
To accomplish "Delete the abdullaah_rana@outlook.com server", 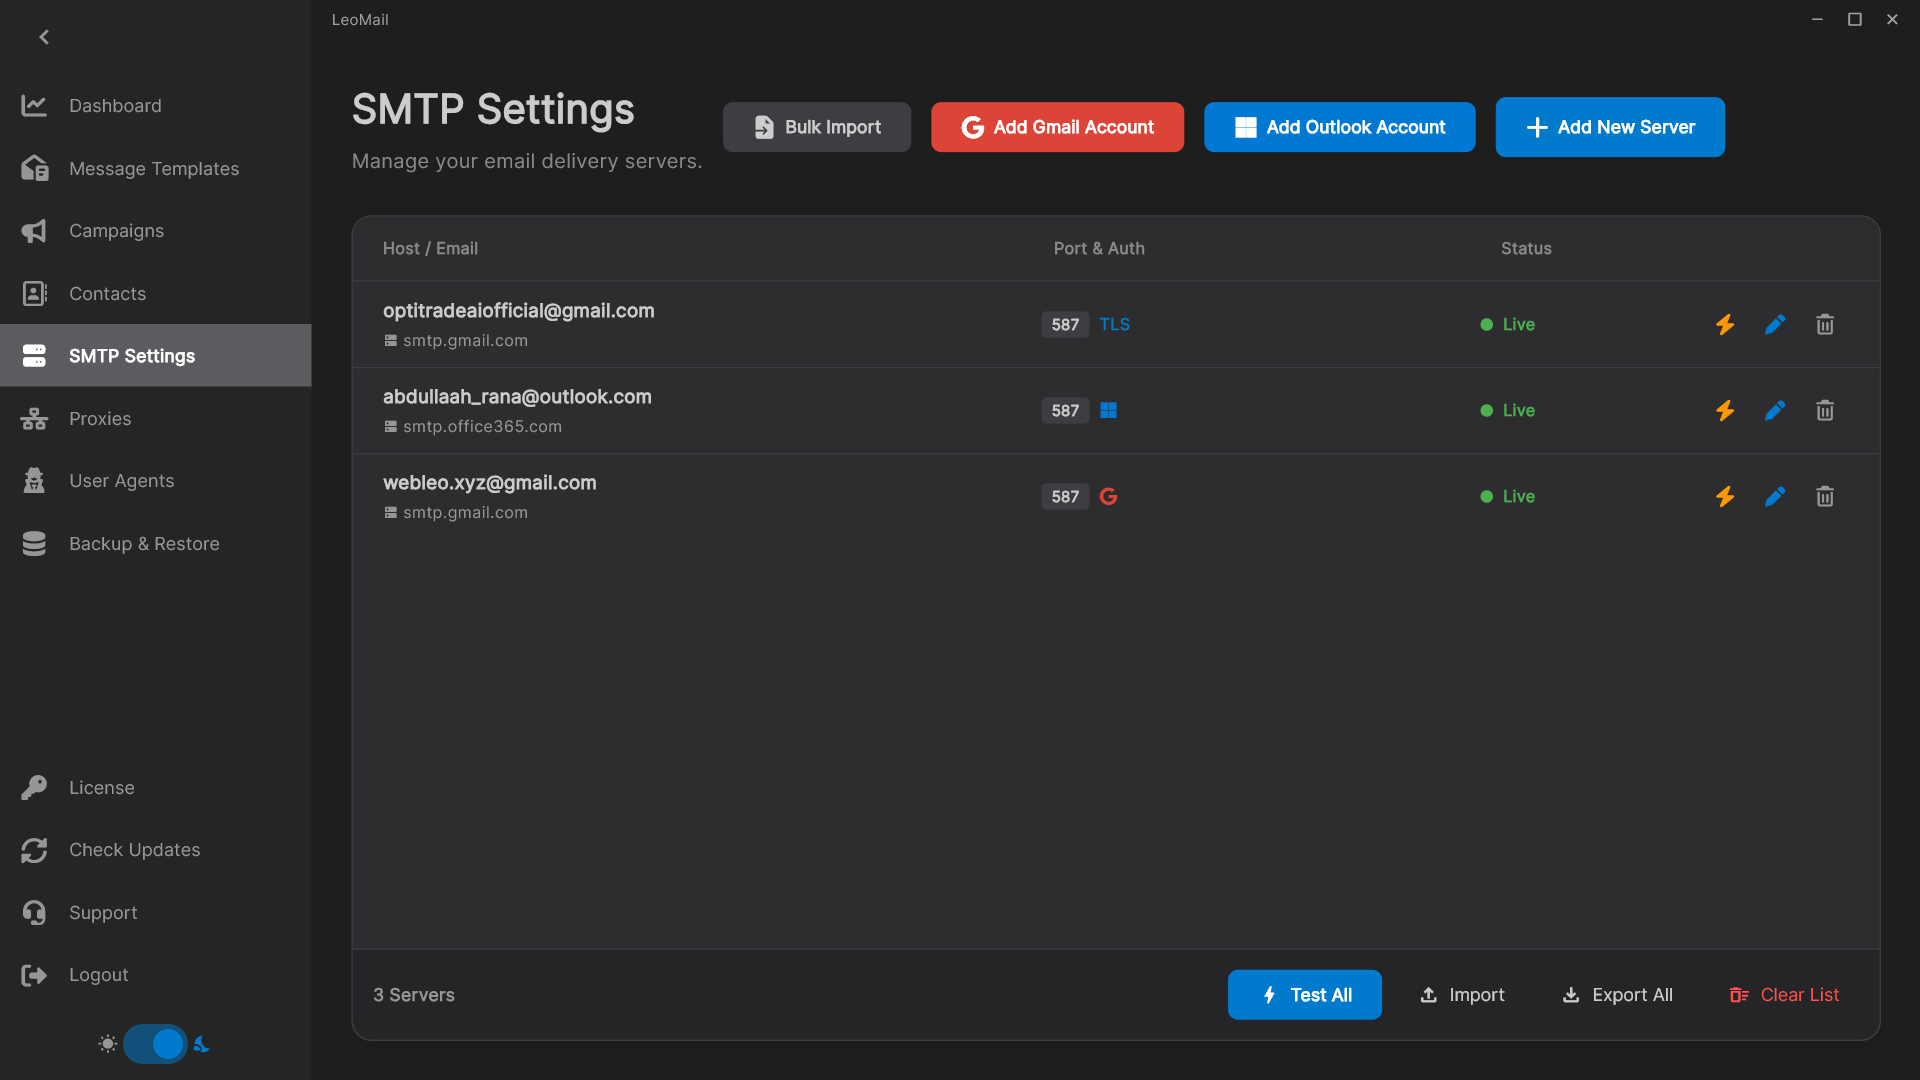I will pos(1825,411).
